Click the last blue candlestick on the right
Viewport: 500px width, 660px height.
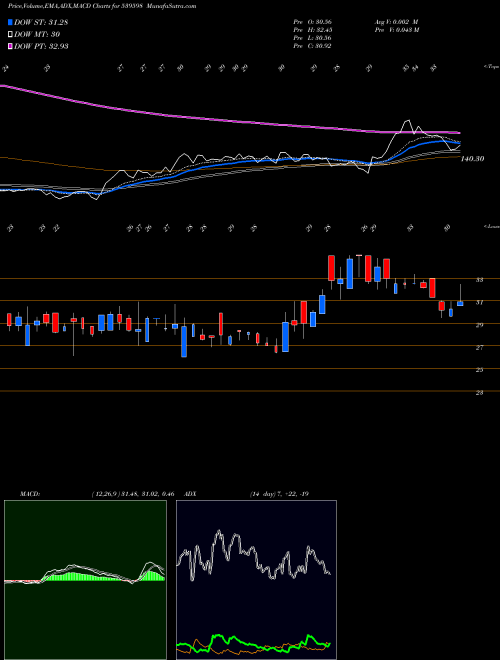click(460, 303)
